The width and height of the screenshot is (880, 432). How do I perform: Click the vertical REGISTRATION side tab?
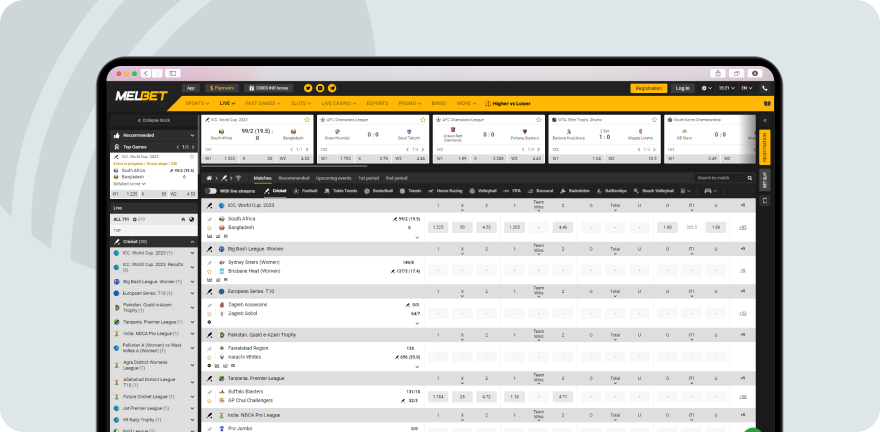[x=764, y=147]
